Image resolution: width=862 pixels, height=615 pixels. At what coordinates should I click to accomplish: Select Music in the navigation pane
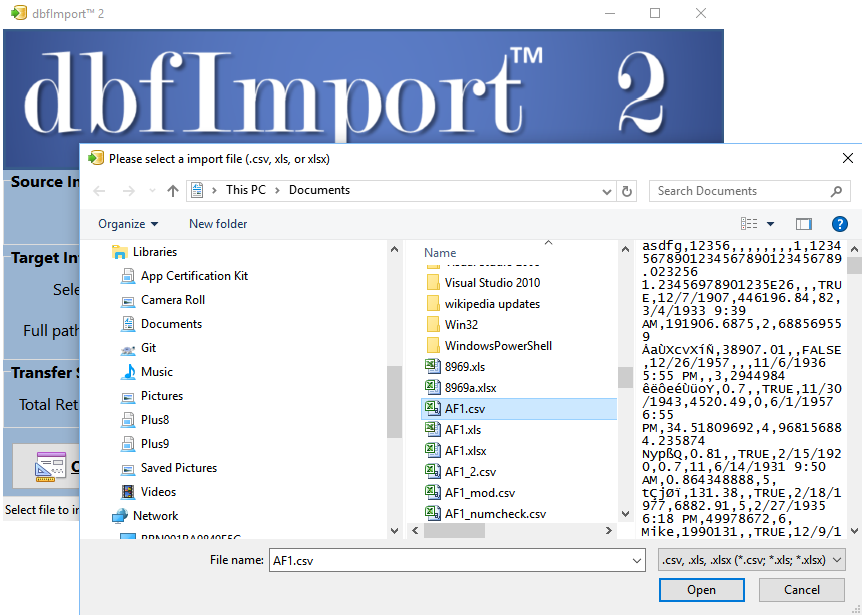coord(157,372)
